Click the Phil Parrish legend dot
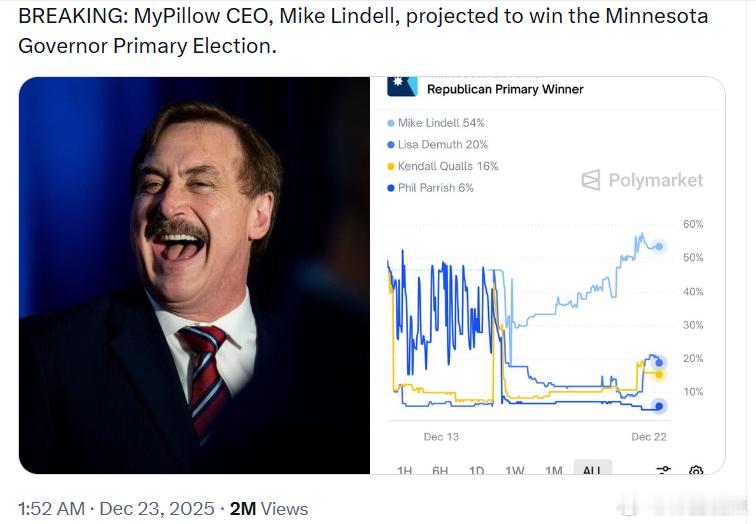The height and width of the screenshot is (524, 756). click(x=390, y=188)
